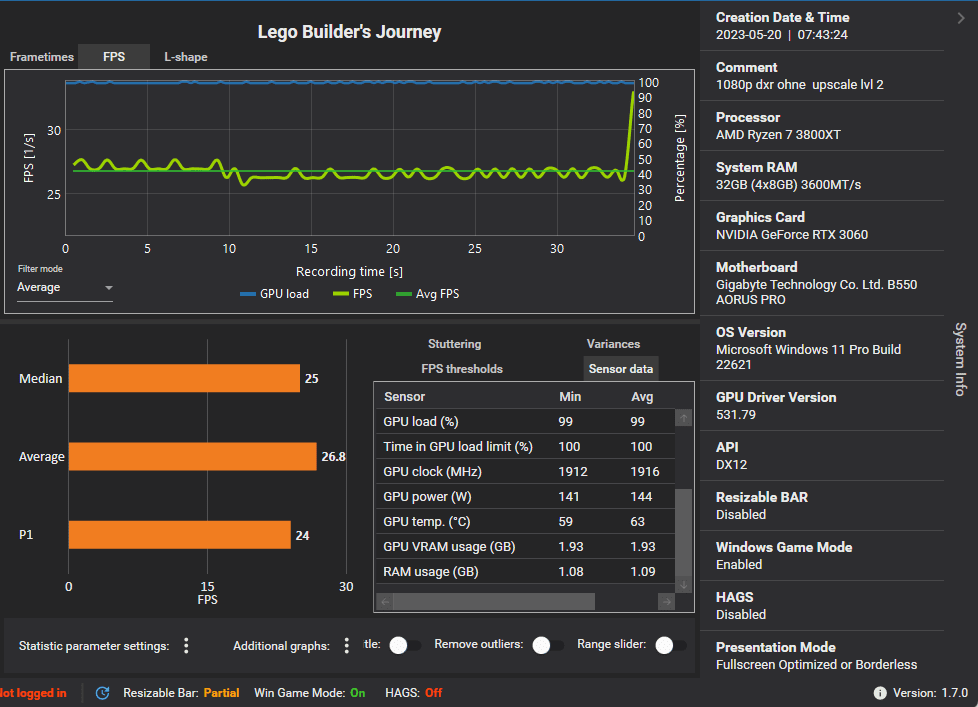This screenshot has height=707, width=978.
Task: Click the P1 orange bar
Action: pos(180,535)
